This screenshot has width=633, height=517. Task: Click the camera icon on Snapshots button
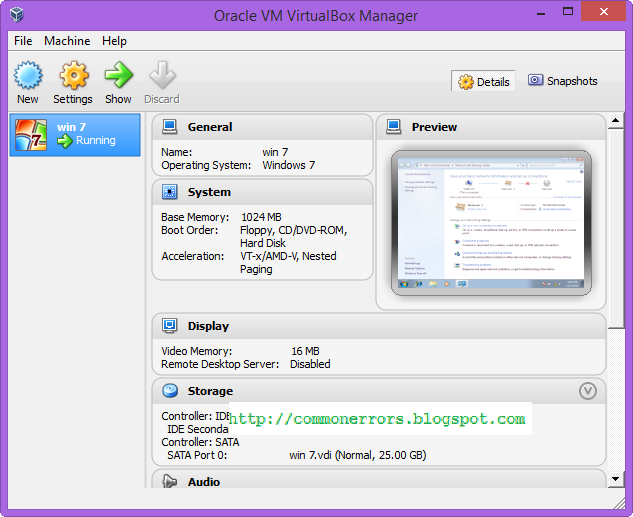535,80
